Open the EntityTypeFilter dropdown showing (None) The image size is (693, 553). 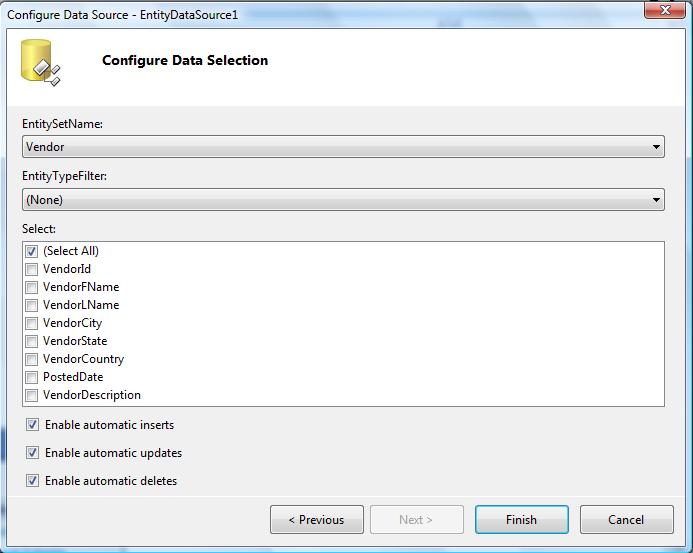point(343,200)
